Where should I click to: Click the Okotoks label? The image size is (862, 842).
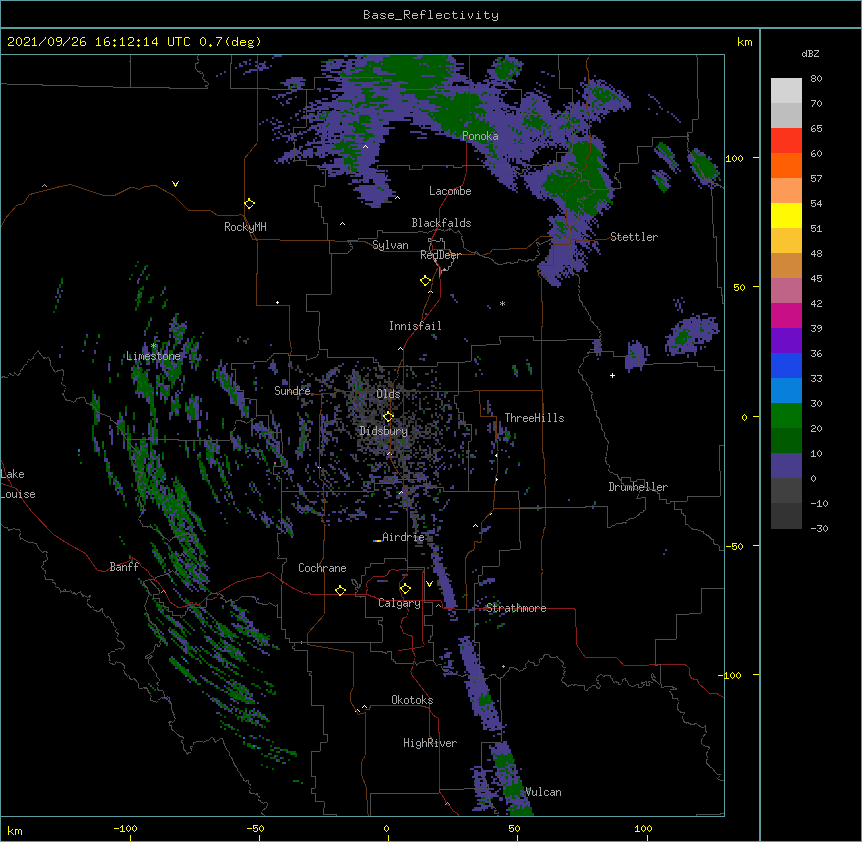412,700
